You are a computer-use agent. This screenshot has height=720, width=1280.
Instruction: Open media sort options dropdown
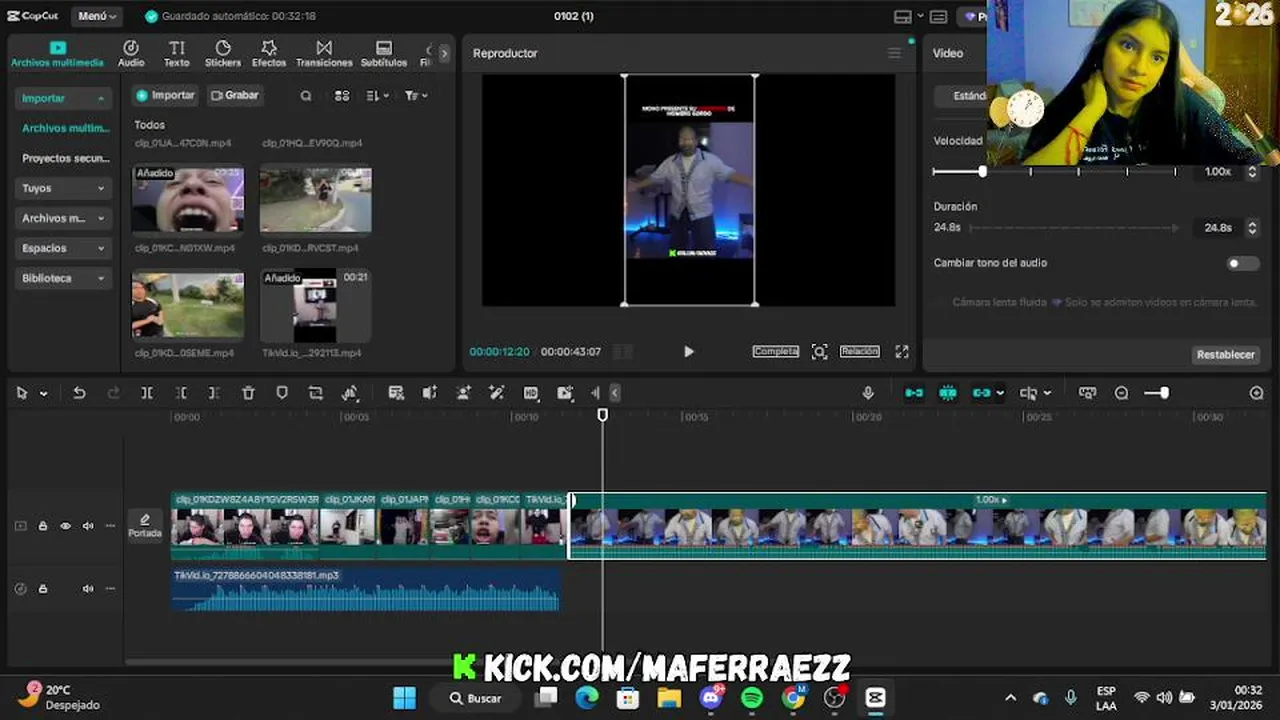[377, 96]
